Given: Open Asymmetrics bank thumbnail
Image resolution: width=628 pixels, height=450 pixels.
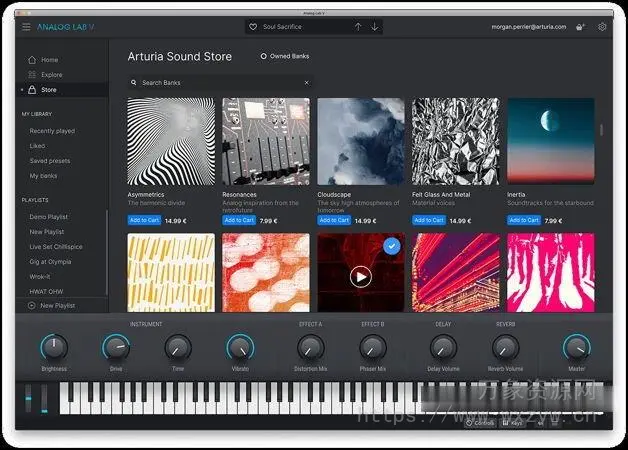Looking at the screenshot, I should (171, 141).
